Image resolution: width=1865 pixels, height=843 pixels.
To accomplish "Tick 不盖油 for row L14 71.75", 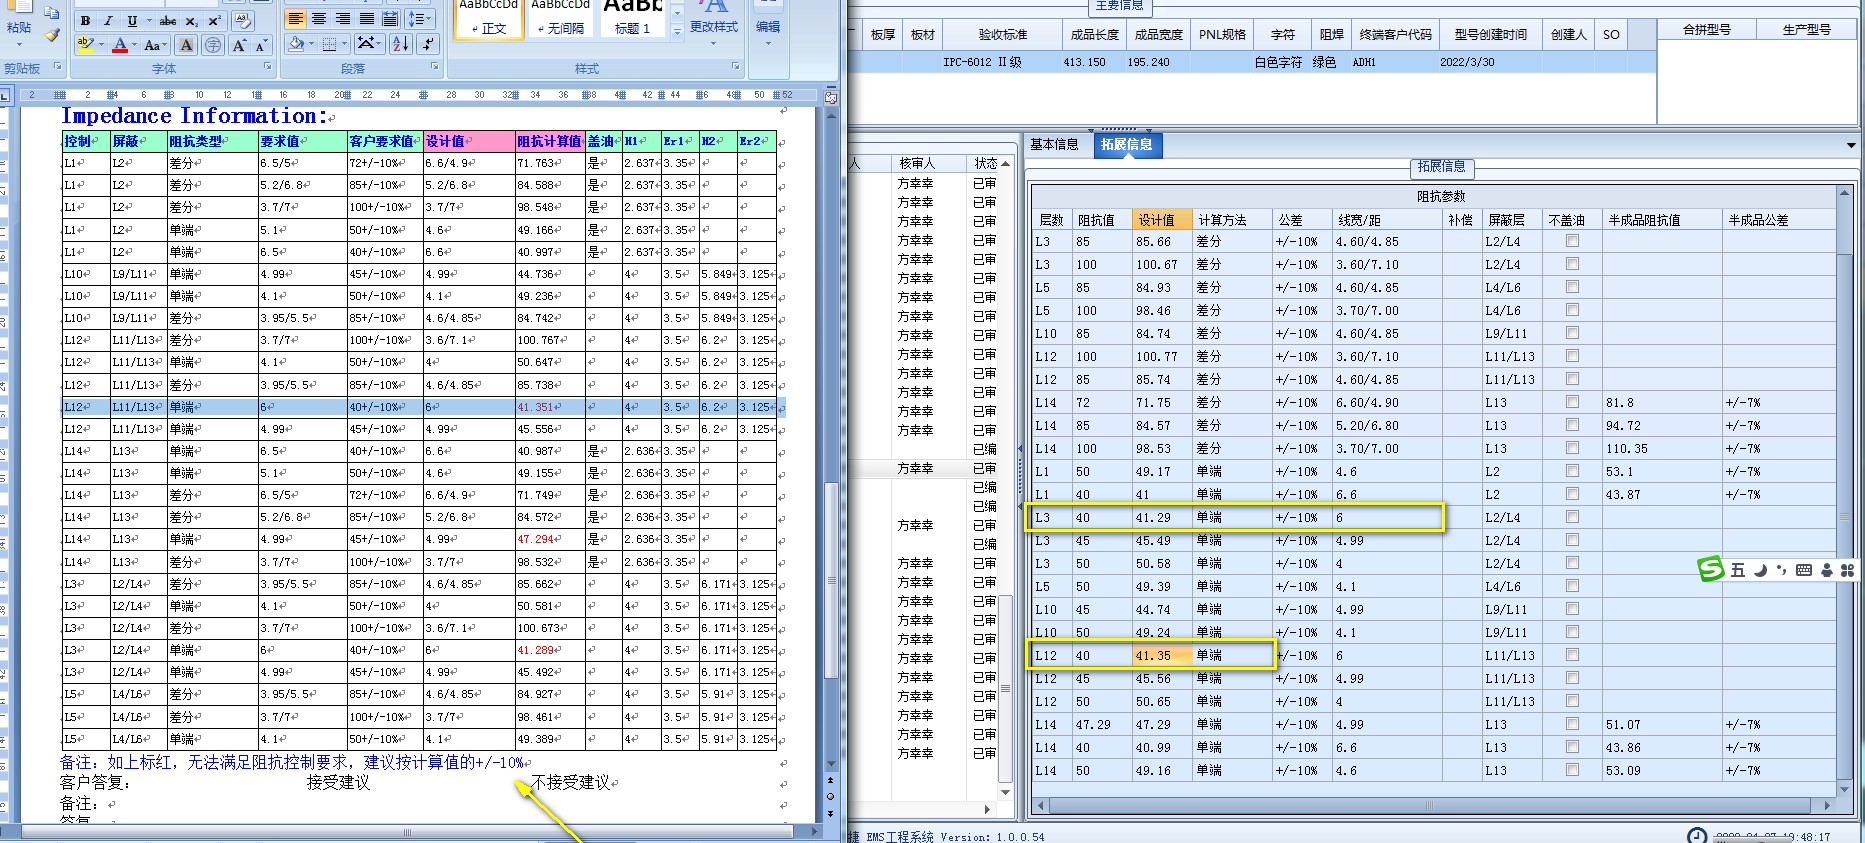I will 1572,402.
